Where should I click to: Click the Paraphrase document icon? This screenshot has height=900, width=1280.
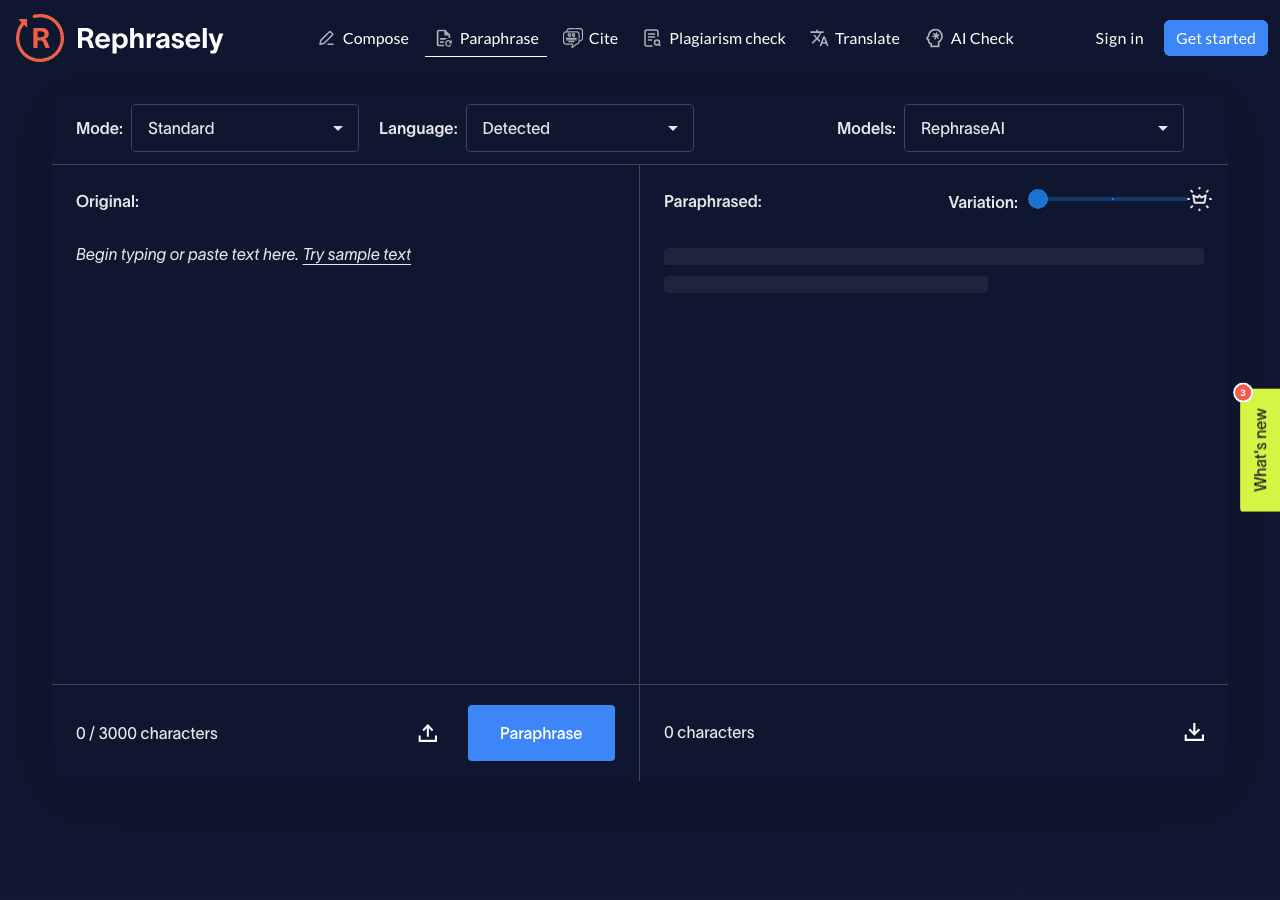pyautogui.click(x=443, y=38)
